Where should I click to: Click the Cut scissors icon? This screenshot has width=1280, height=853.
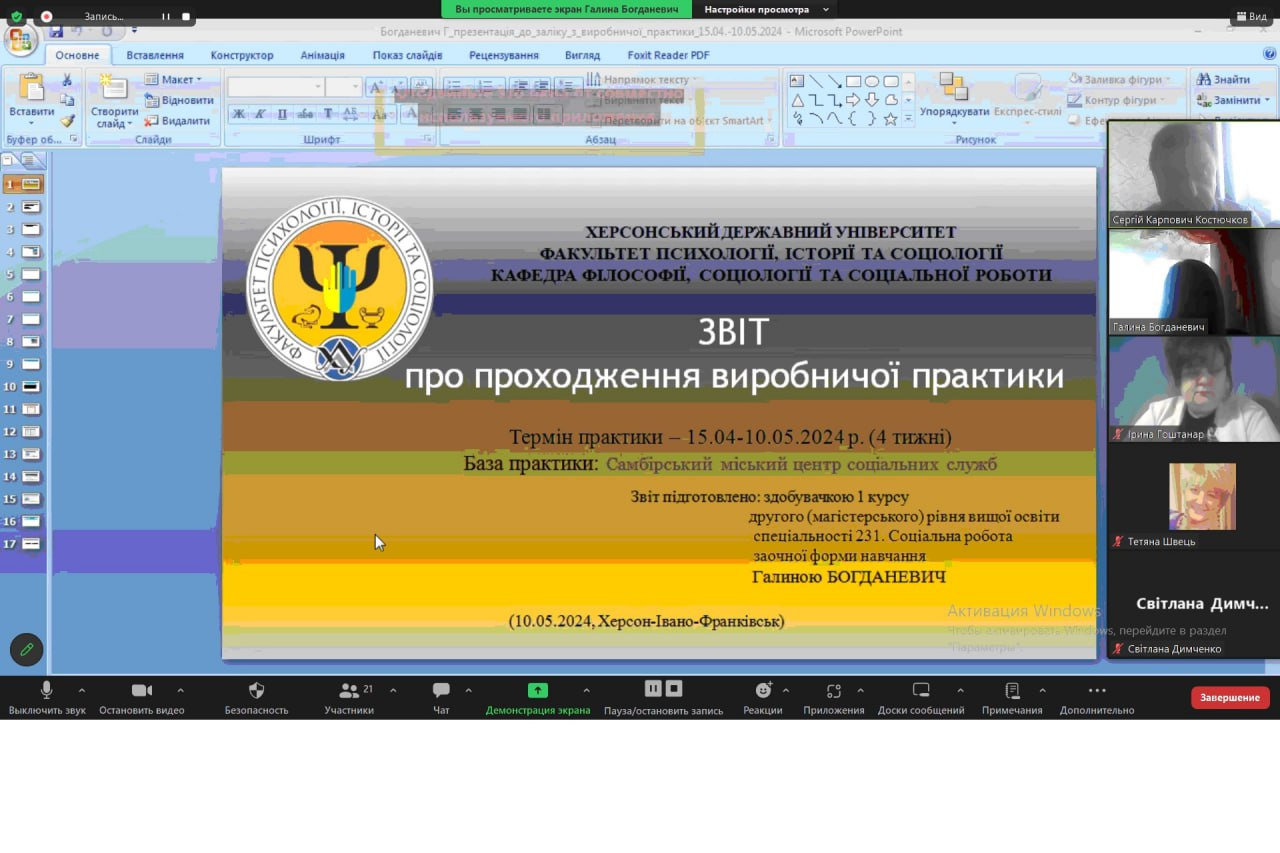click(x=67, y=80)
